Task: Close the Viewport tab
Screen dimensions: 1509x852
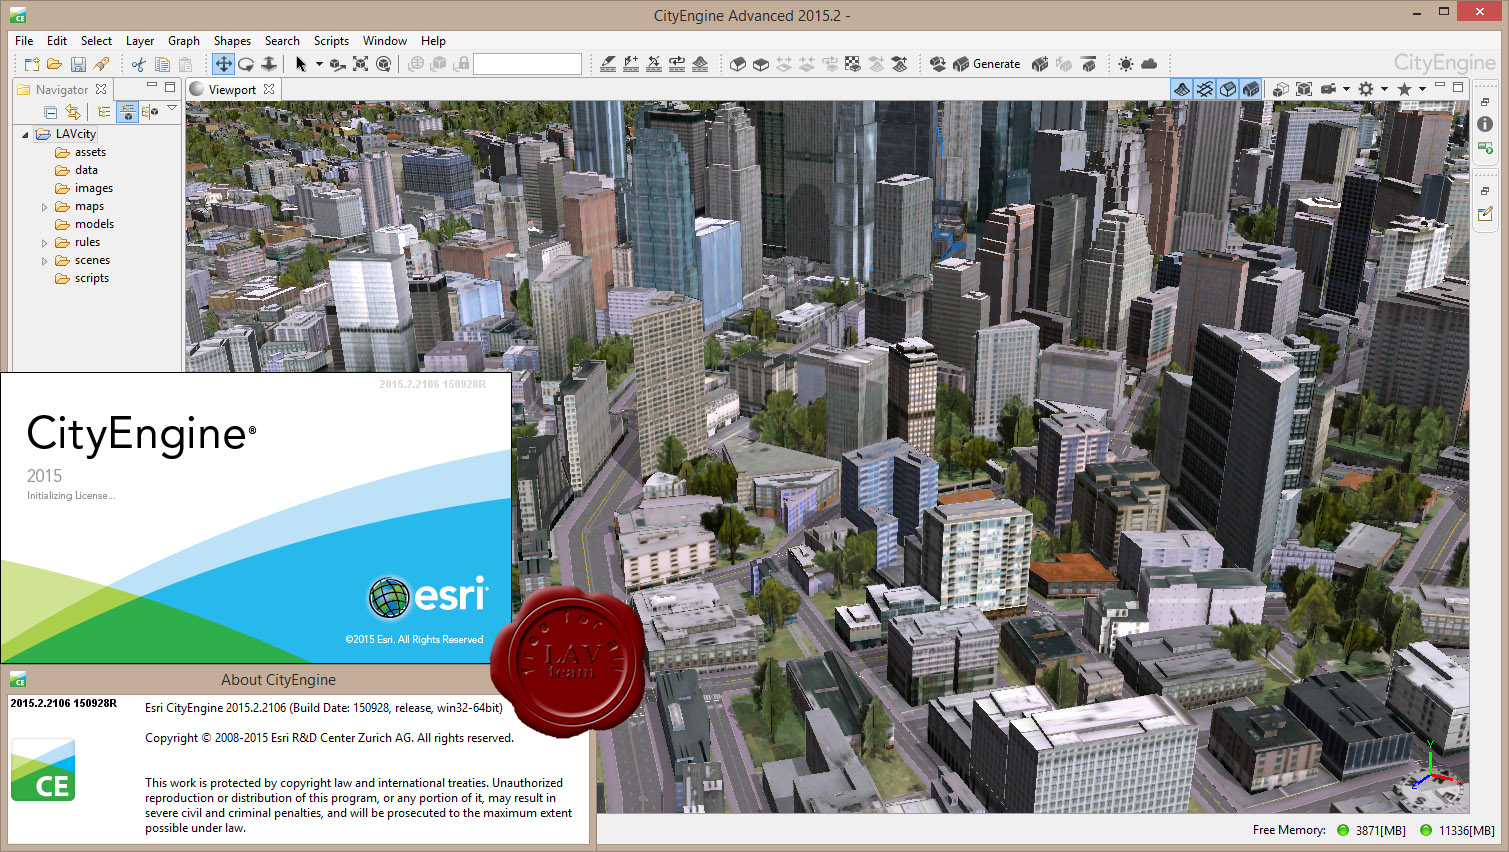Action: pyautogui.click(x=269, y=90)
